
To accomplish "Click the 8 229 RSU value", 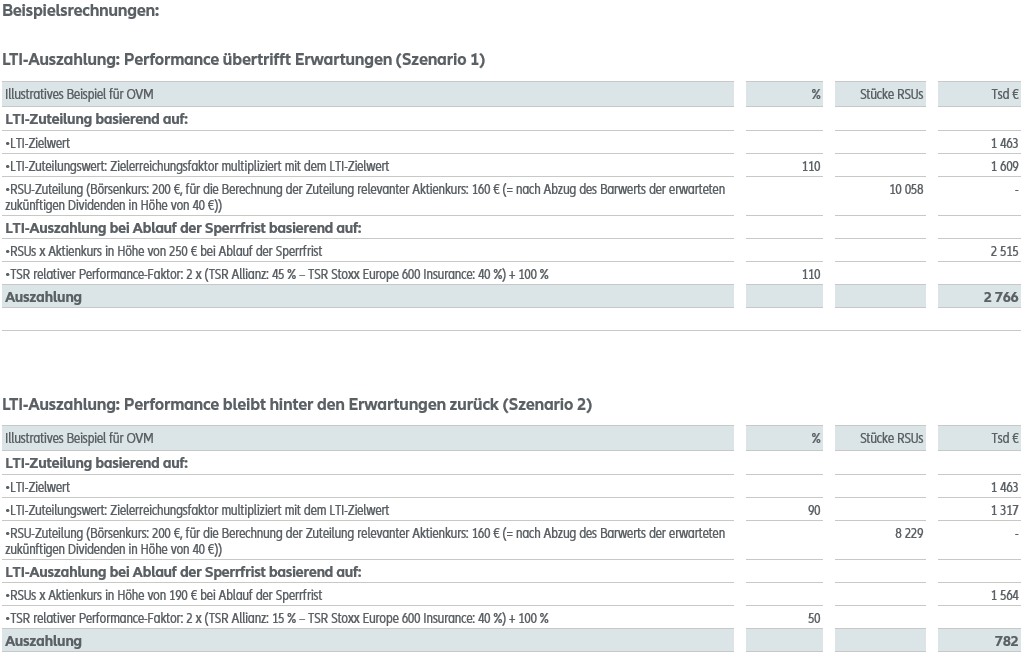I will click(909, 534).
